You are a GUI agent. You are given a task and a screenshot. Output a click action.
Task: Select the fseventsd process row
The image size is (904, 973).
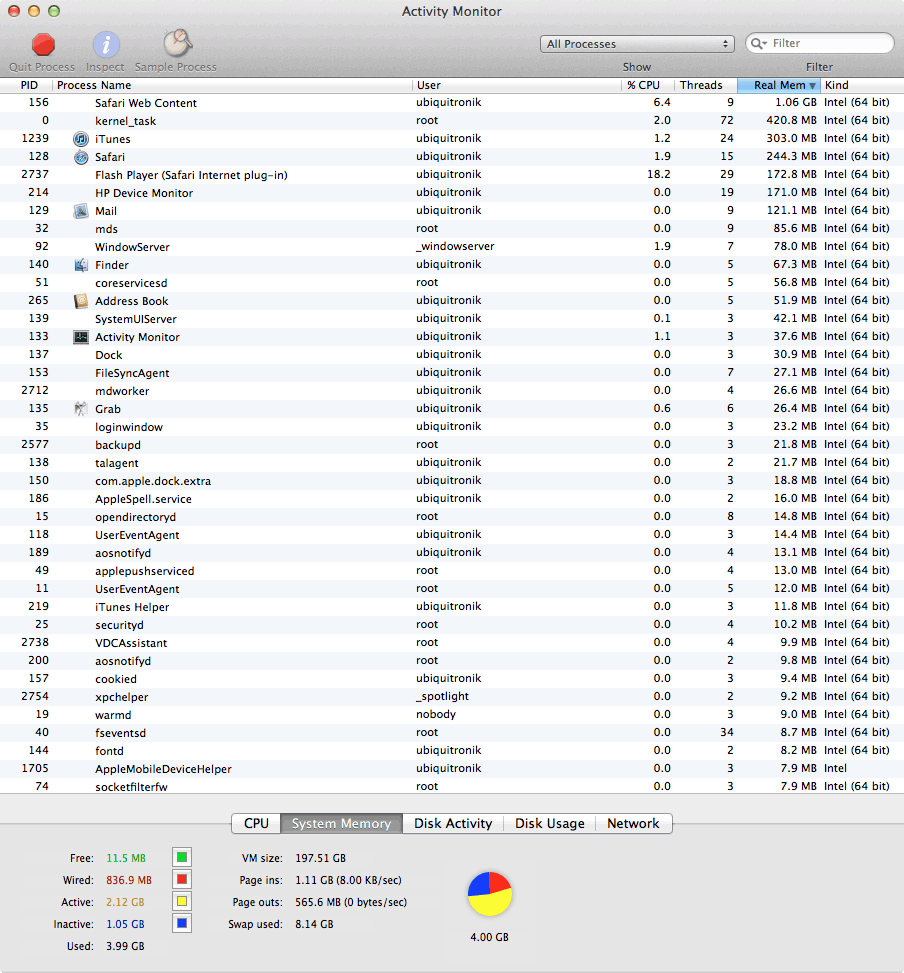(x=452, y=733)
